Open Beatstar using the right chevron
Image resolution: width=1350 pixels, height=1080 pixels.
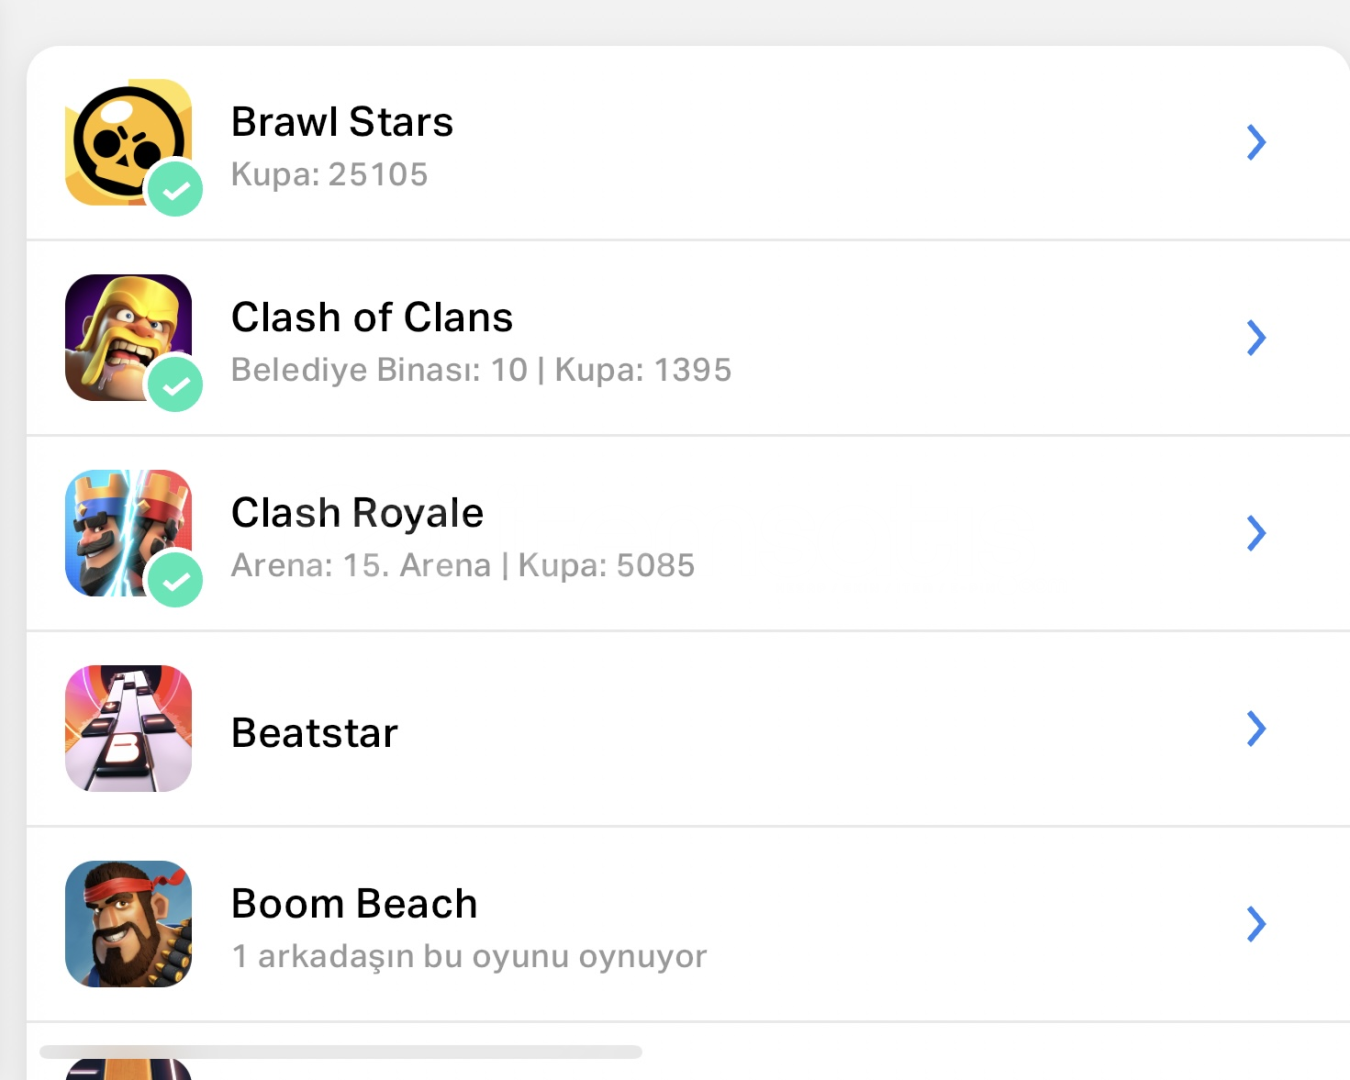click(1256, 728)
